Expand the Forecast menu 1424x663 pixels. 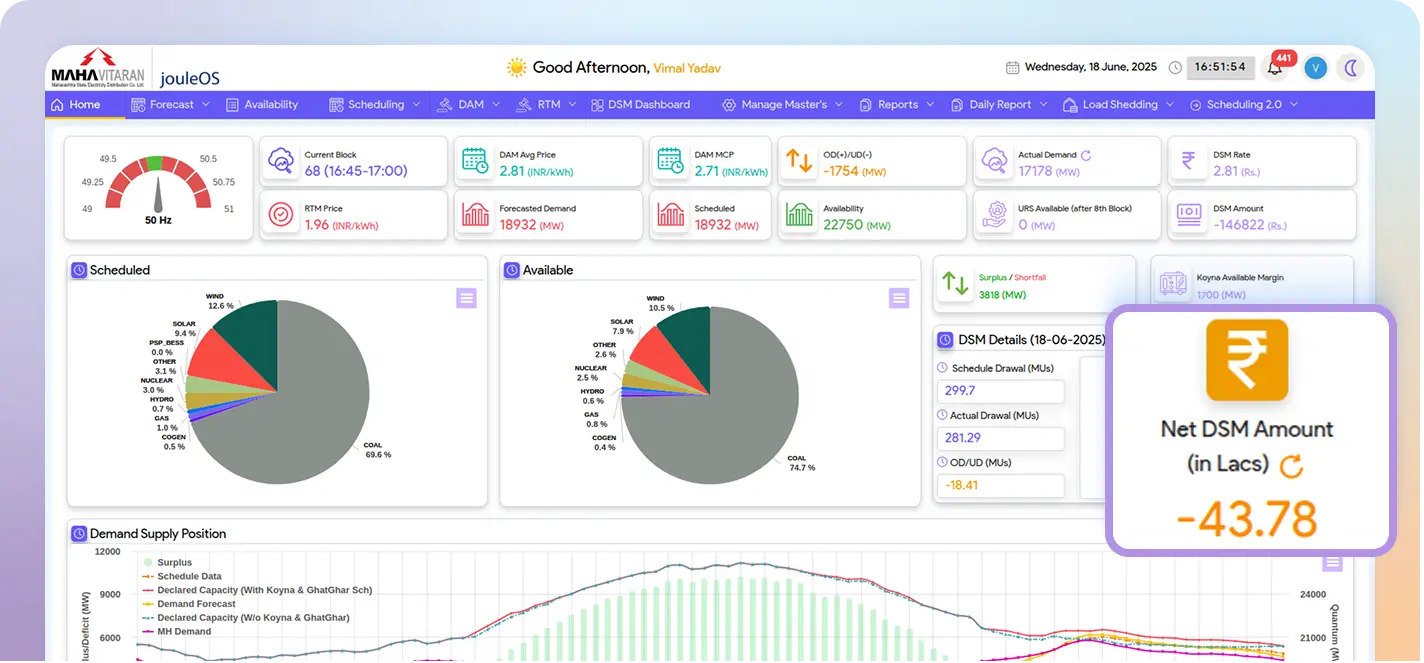tap(170, 104)
